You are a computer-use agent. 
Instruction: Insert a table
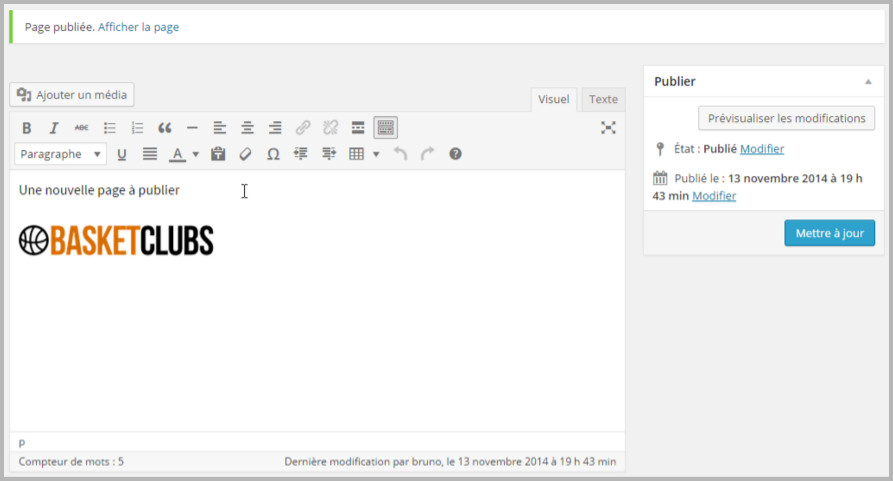click(x=357, y=154)
